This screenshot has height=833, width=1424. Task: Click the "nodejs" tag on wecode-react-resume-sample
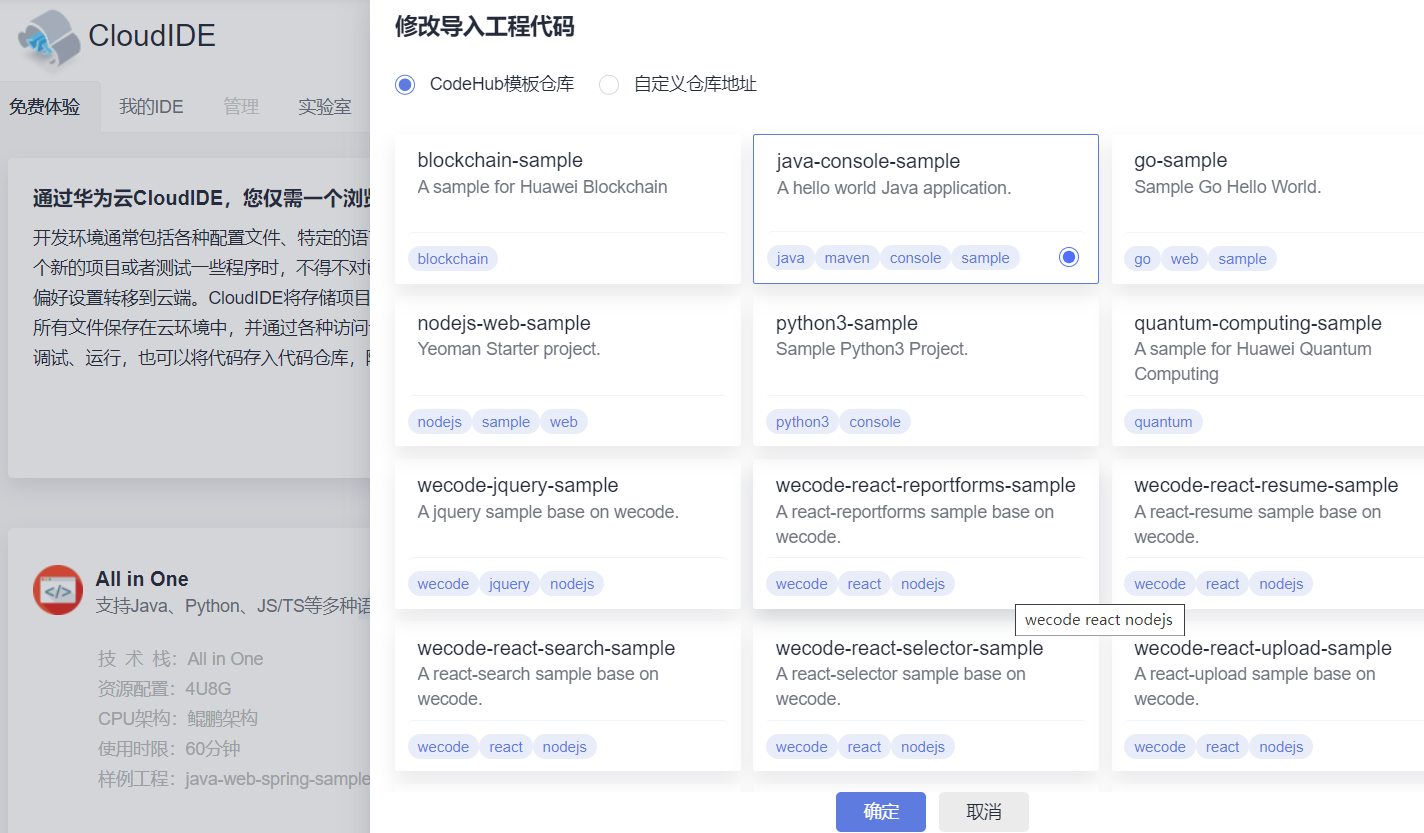[1281, 584]
